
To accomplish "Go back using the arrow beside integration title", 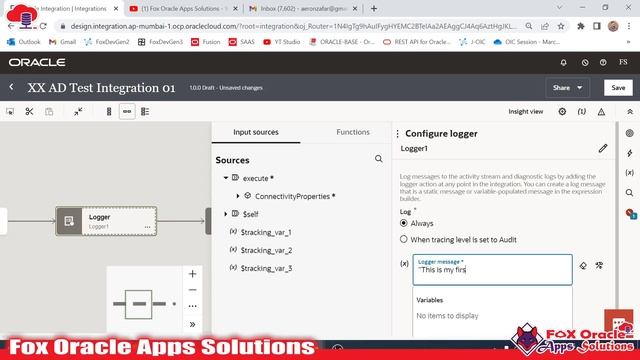I will (x=11, y=87).
